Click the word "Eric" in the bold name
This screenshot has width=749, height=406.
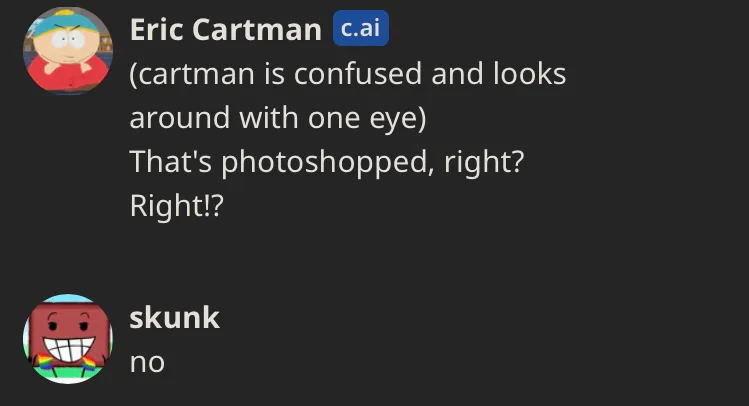(x=156, y=30)
